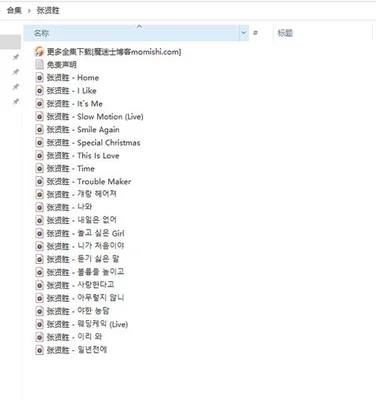
Task: Click audio icon for 웨딩케익 (Live)
Action: pyautogui.click(x=39, y=324)
